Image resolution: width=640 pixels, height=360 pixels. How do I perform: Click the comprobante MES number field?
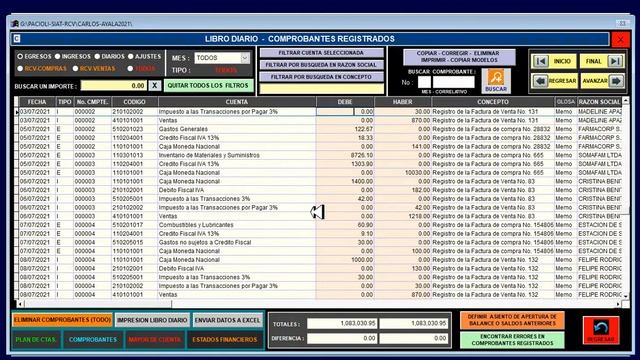[x=424, y=82]
